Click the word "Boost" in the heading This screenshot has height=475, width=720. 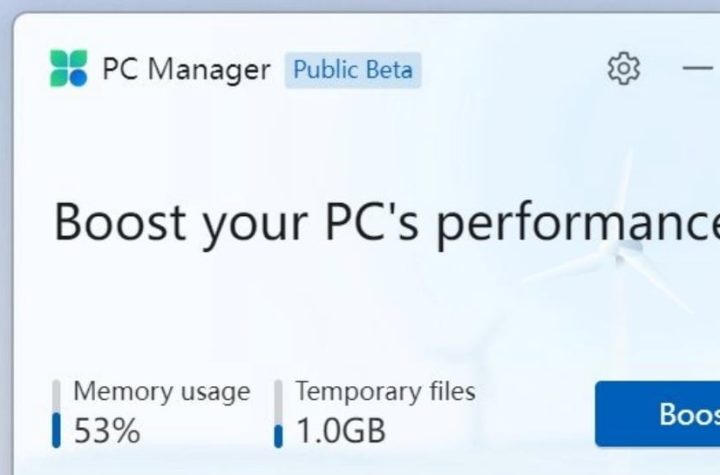(x=120, y=221)
